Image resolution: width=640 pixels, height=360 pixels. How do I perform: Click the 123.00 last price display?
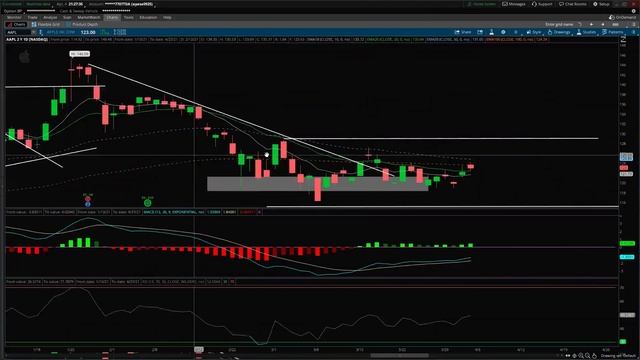click(88, 32)
